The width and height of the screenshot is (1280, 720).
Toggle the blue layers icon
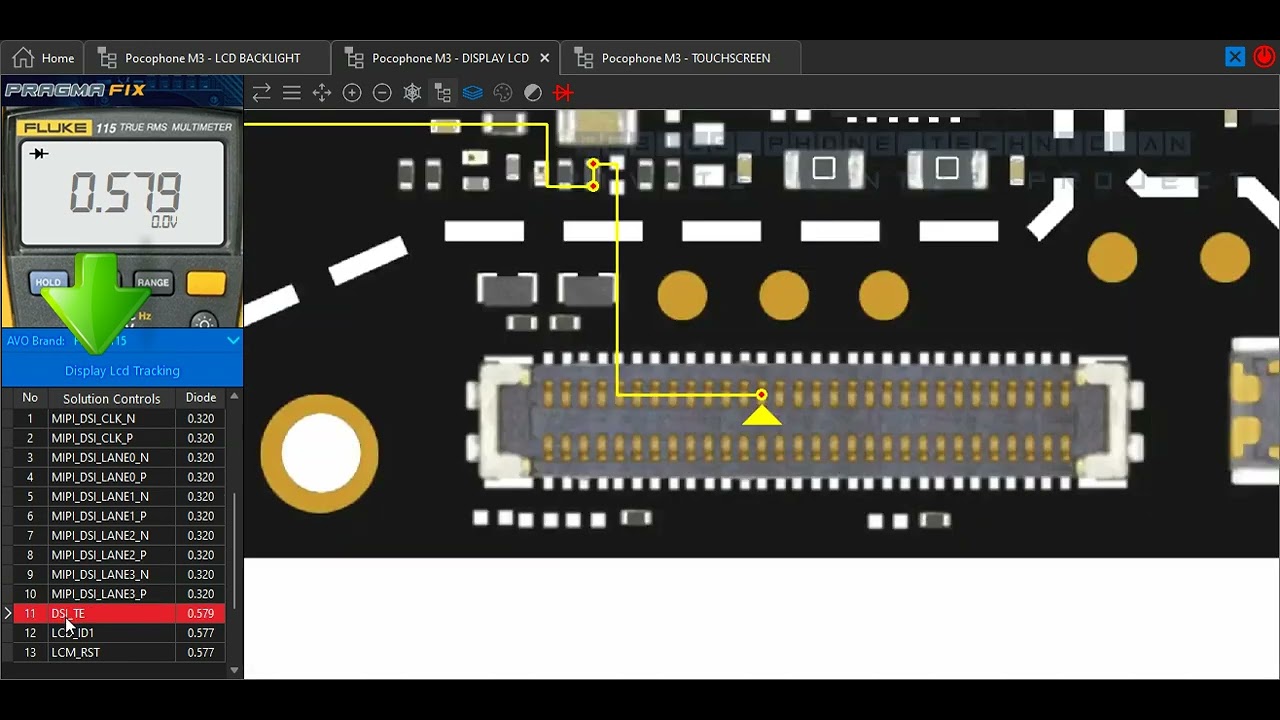click(473, 93)
